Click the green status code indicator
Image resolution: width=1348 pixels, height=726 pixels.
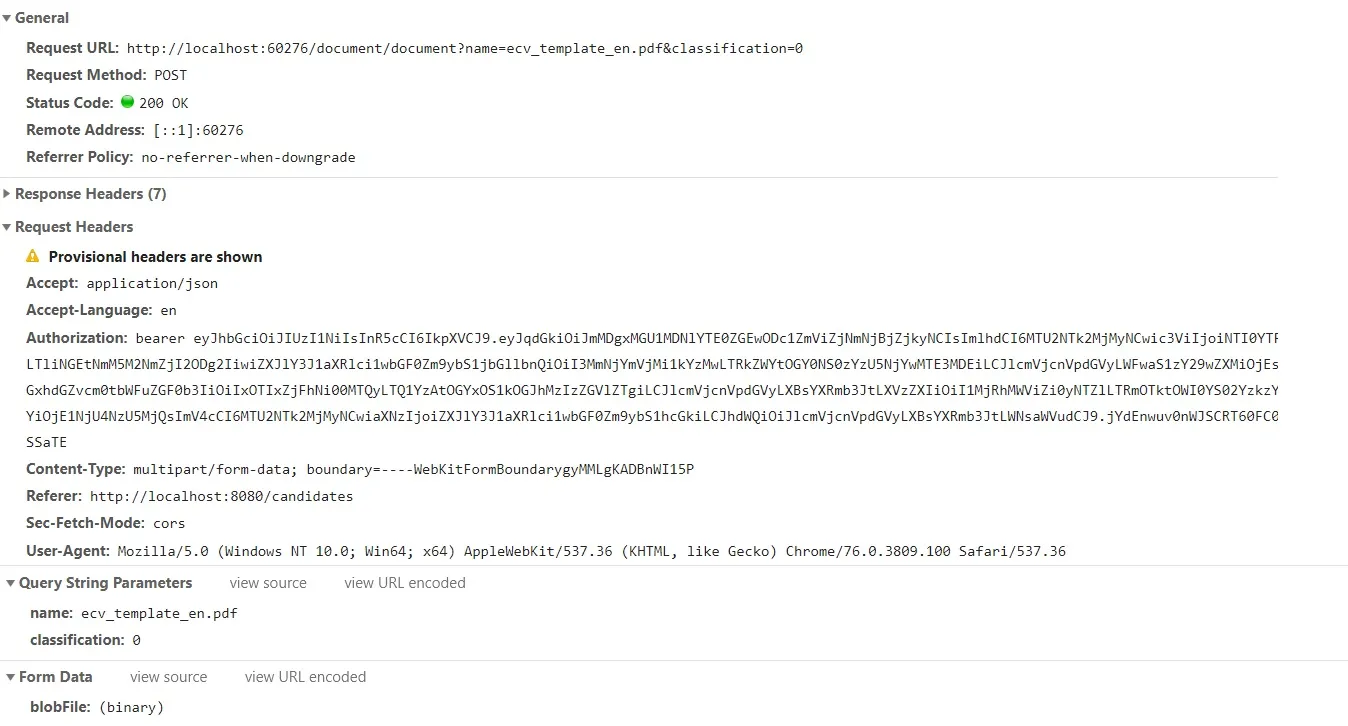(127, 102)
